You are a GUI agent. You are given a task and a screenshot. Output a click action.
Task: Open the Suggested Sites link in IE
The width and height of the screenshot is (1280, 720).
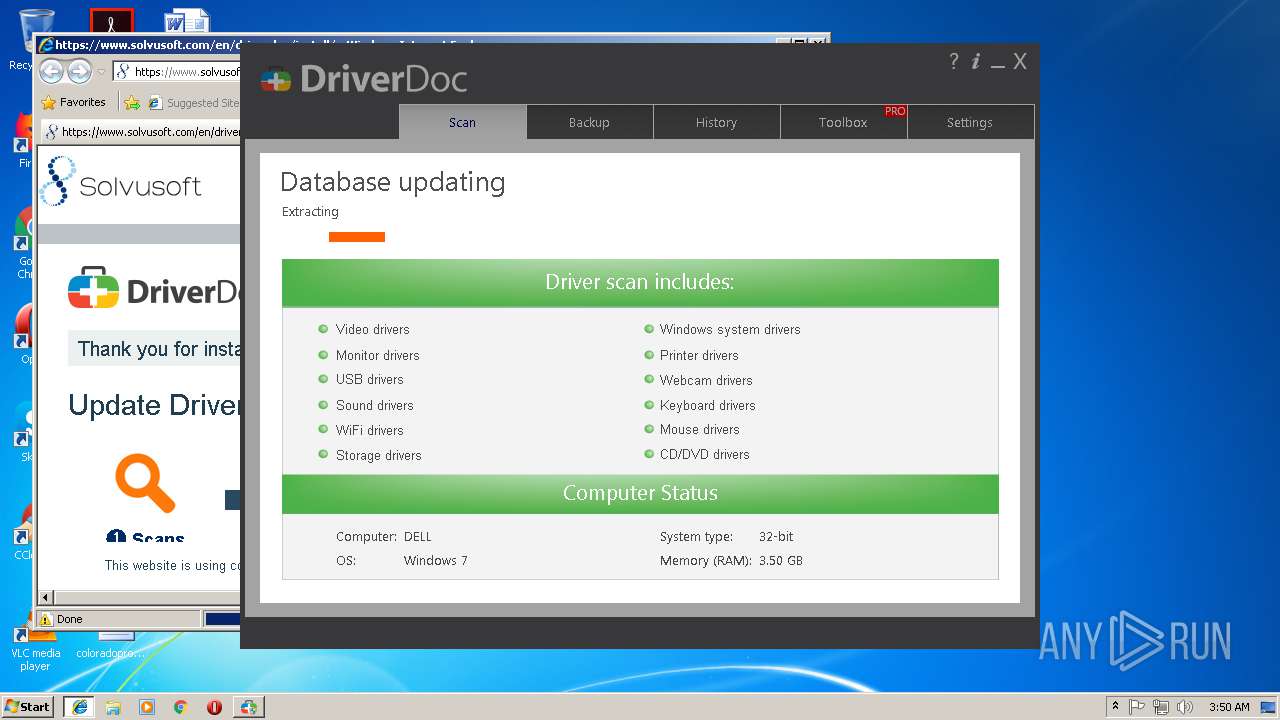point(194,102)
